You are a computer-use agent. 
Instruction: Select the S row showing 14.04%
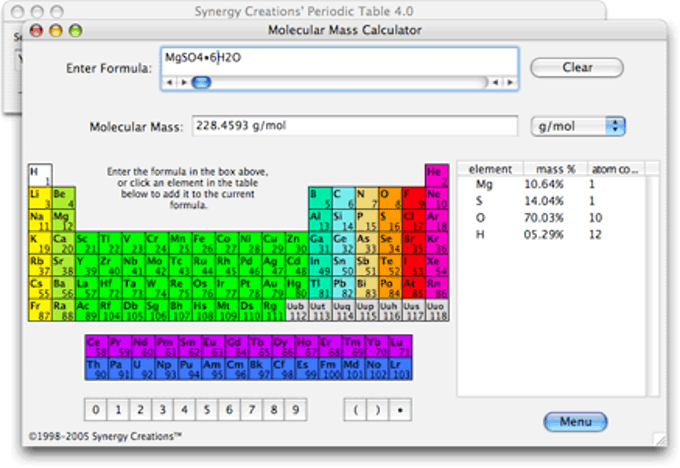coord(552,201)
